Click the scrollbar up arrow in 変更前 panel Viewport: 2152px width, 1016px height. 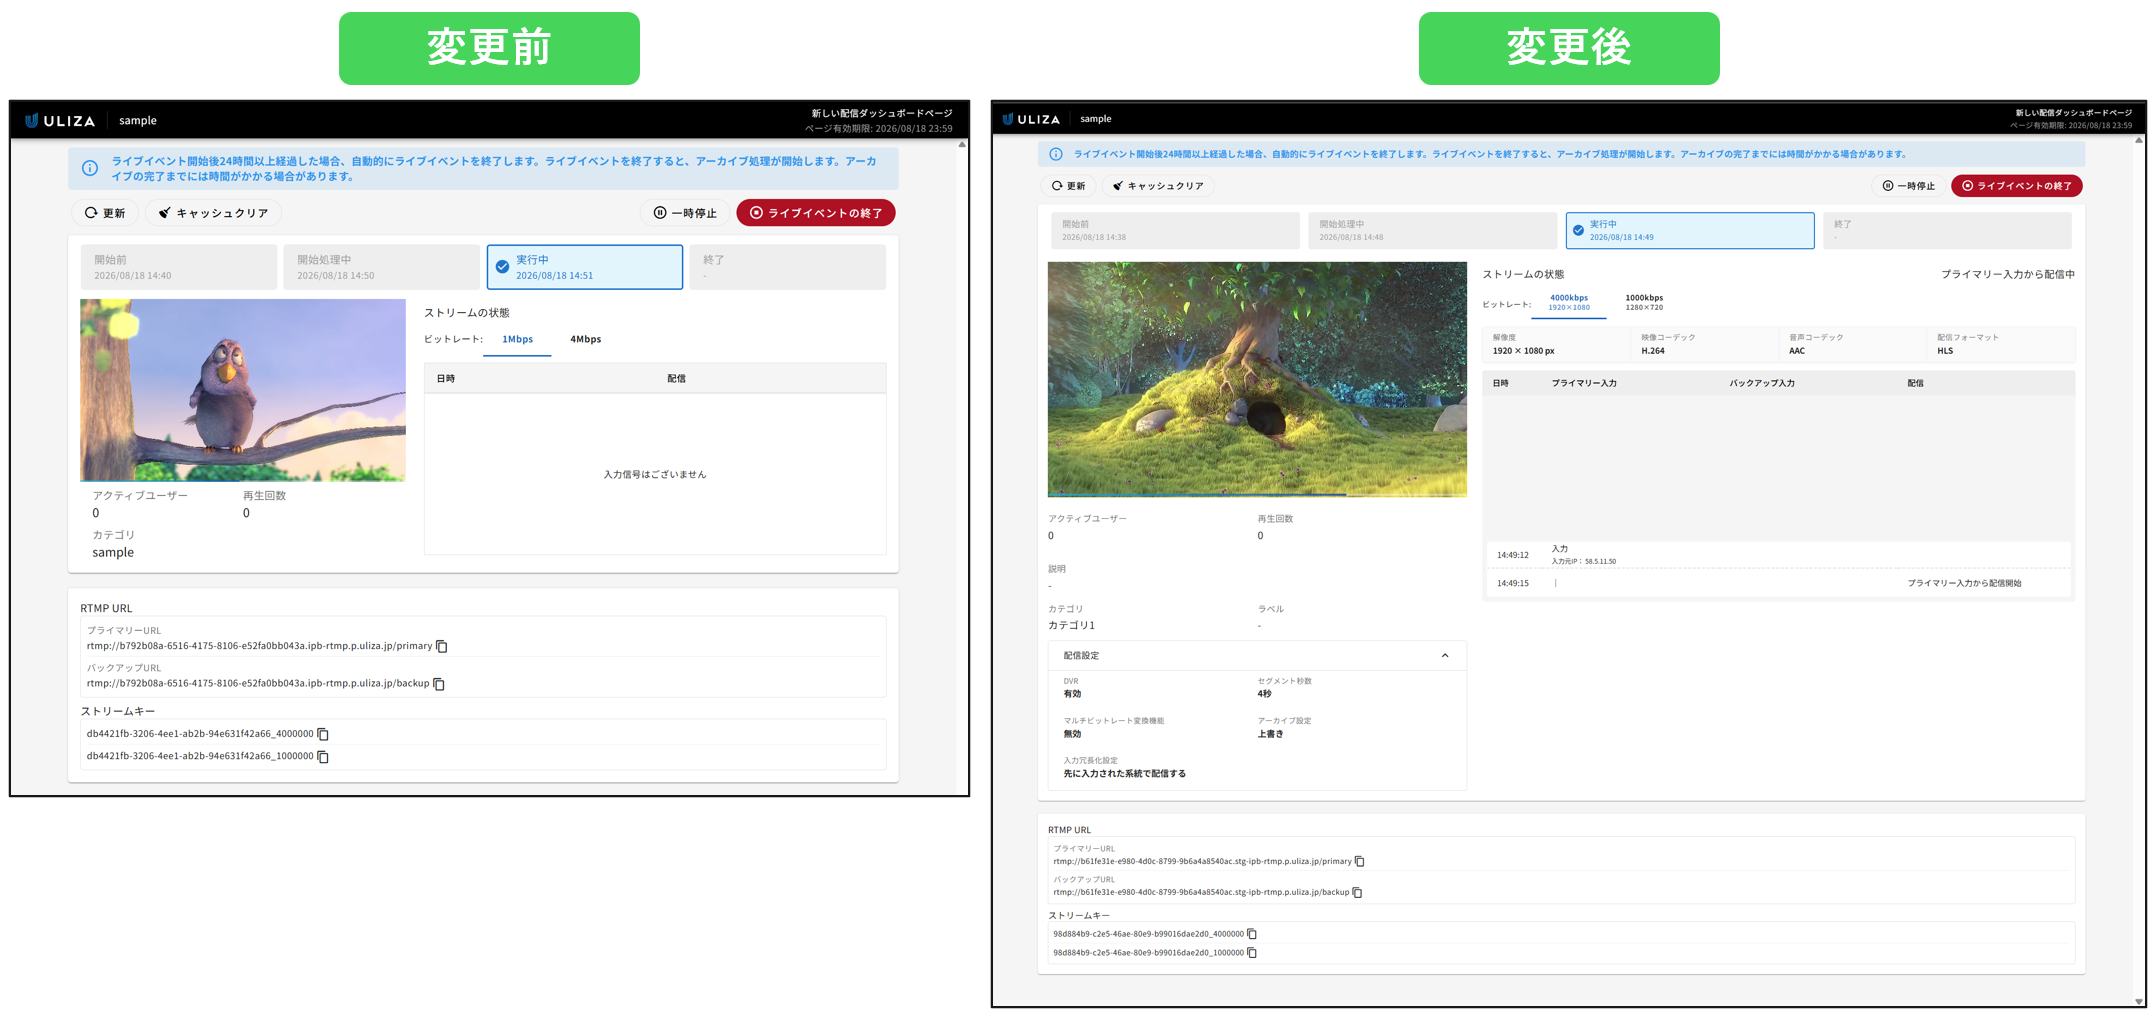click(x=962, y=145)
